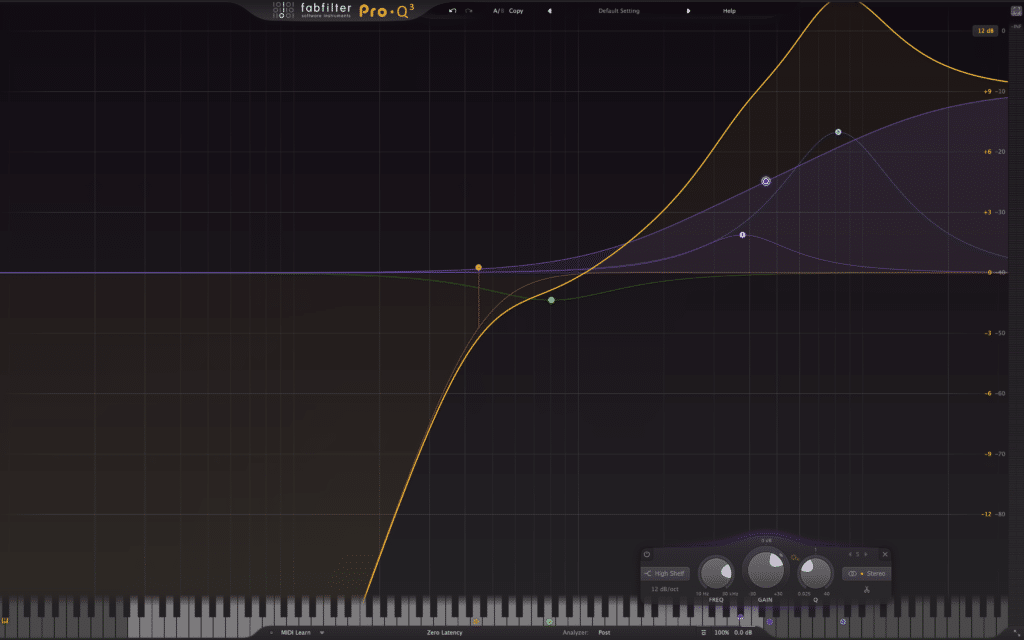Screen dimensions: 1024x640
Task: Close the band controls with X
Action: [x=885, y=554]
